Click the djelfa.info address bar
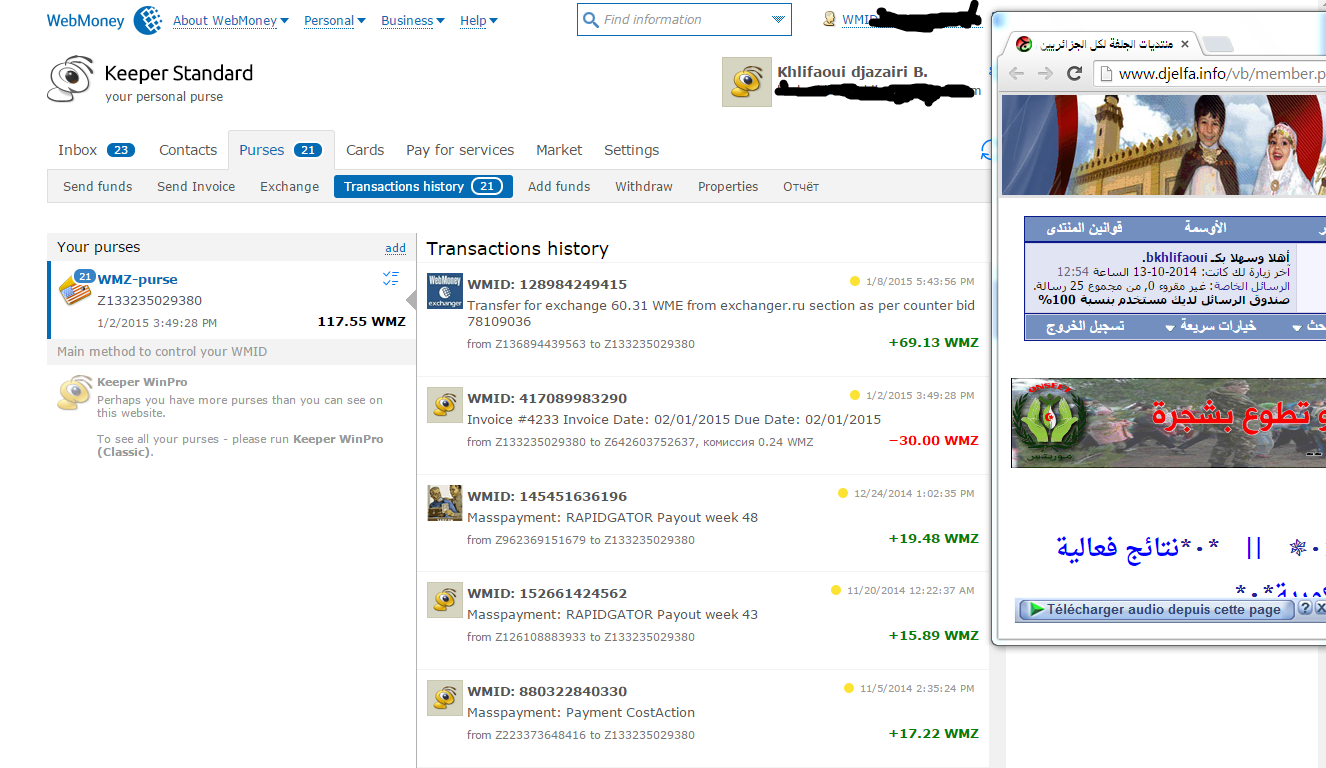This screenshot has height=768, width=1326. point(1210,73)
